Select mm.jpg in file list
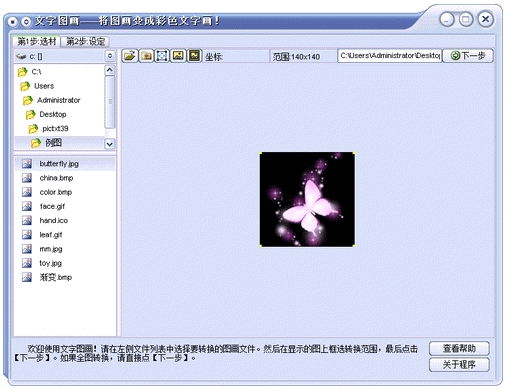 click(51, 249)
